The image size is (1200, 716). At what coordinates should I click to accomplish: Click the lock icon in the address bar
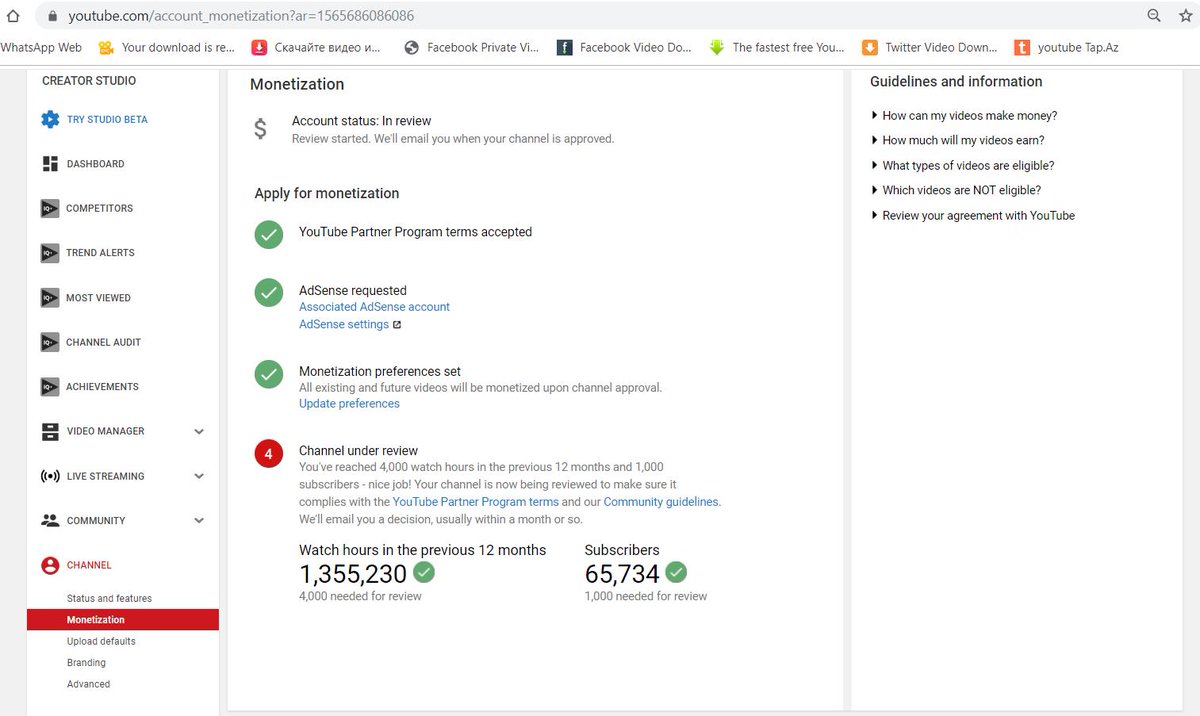pos(51,16)
